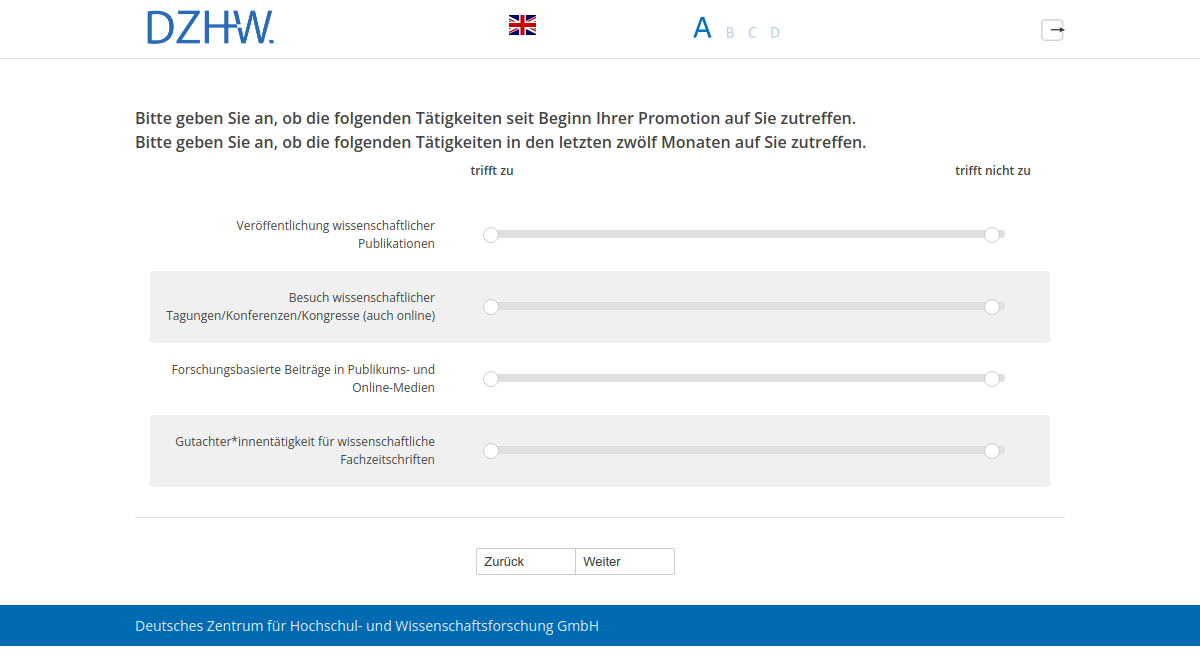This screenshot has width=1200, height=655.
Task: Click the DZHW logo
Action: tap(210, 29)
